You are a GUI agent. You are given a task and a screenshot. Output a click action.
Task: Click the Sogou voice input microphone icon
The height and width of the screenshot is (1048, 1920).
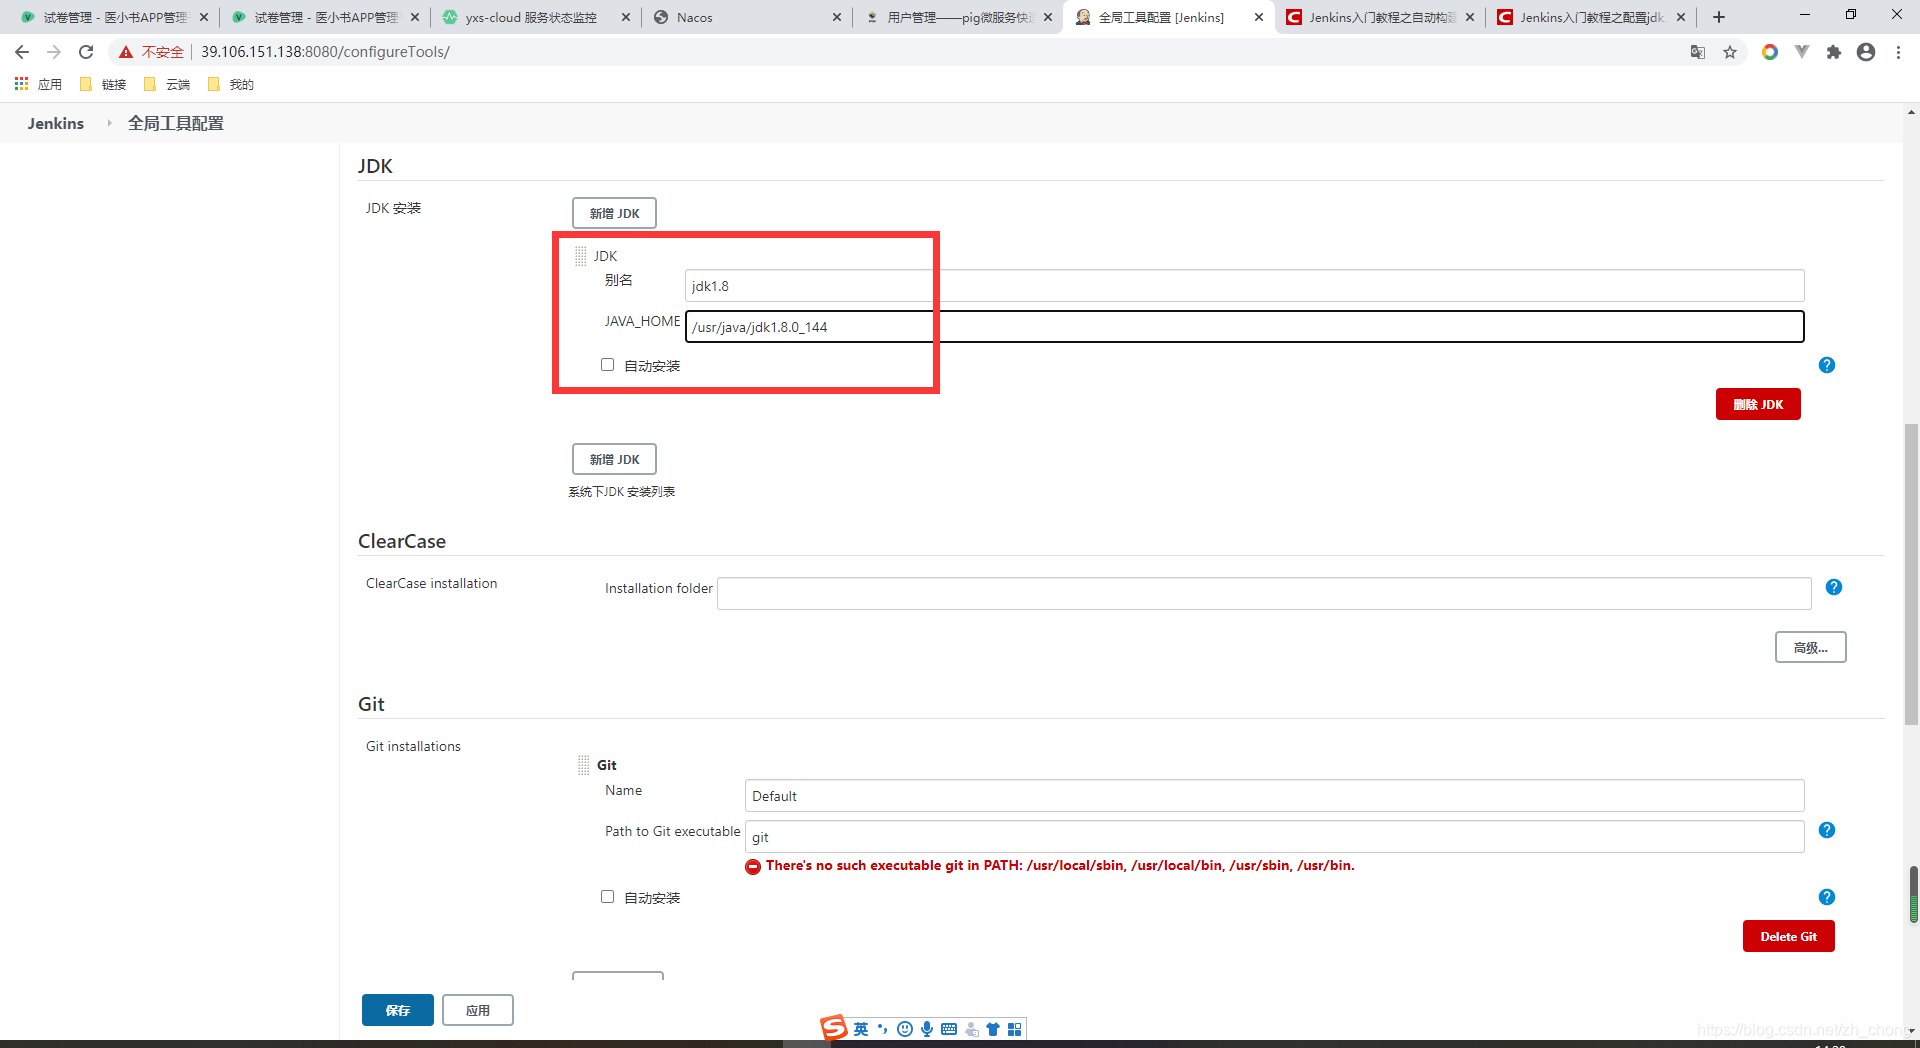click(926, 1028)
